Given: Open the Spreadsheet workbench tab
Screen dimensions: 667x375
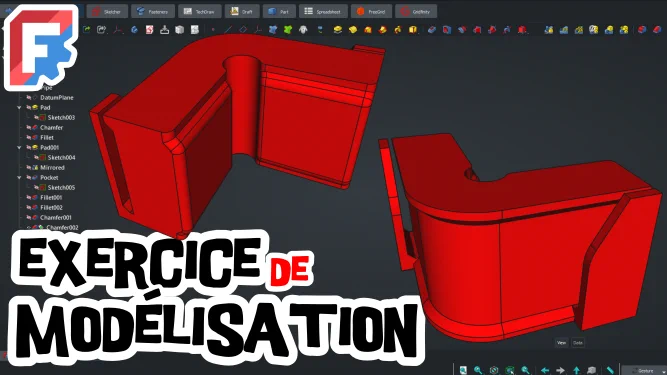Looking at the screenshot, I should 323,11.
